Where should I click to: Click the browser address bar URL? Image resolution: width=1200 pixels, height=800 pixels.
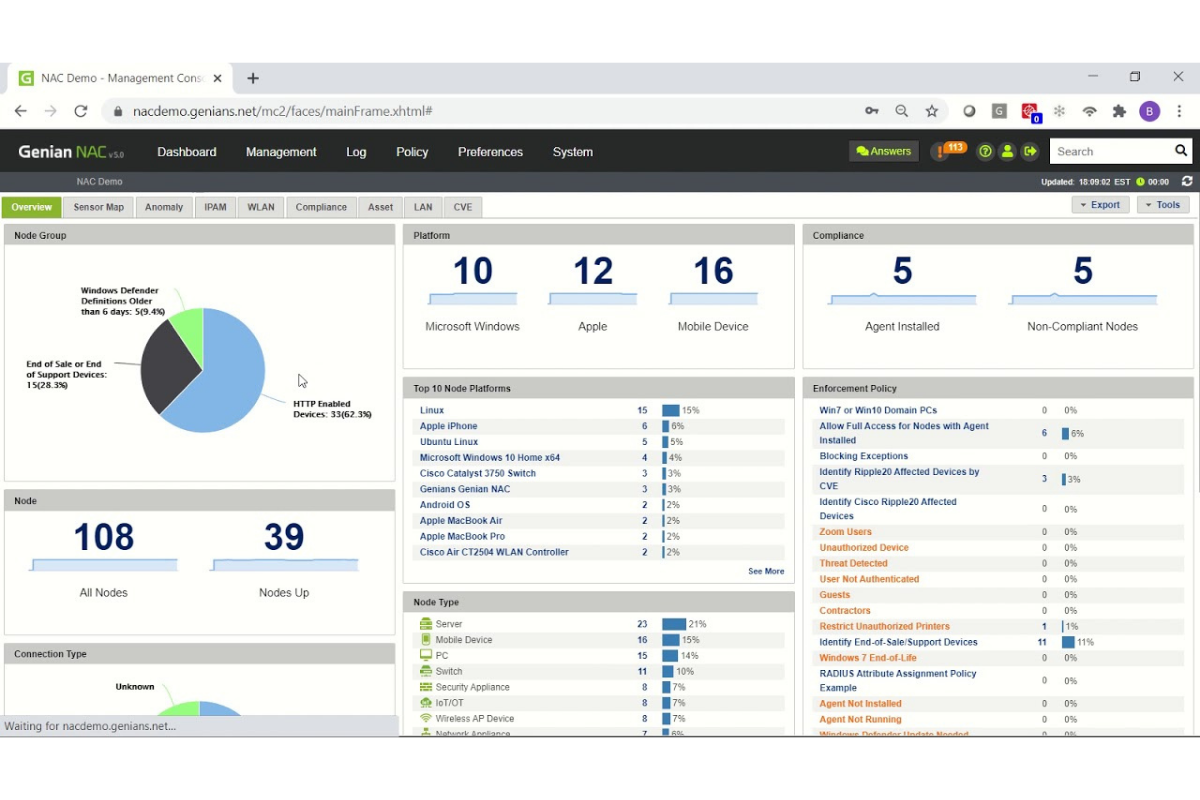(x=282, y=111)
